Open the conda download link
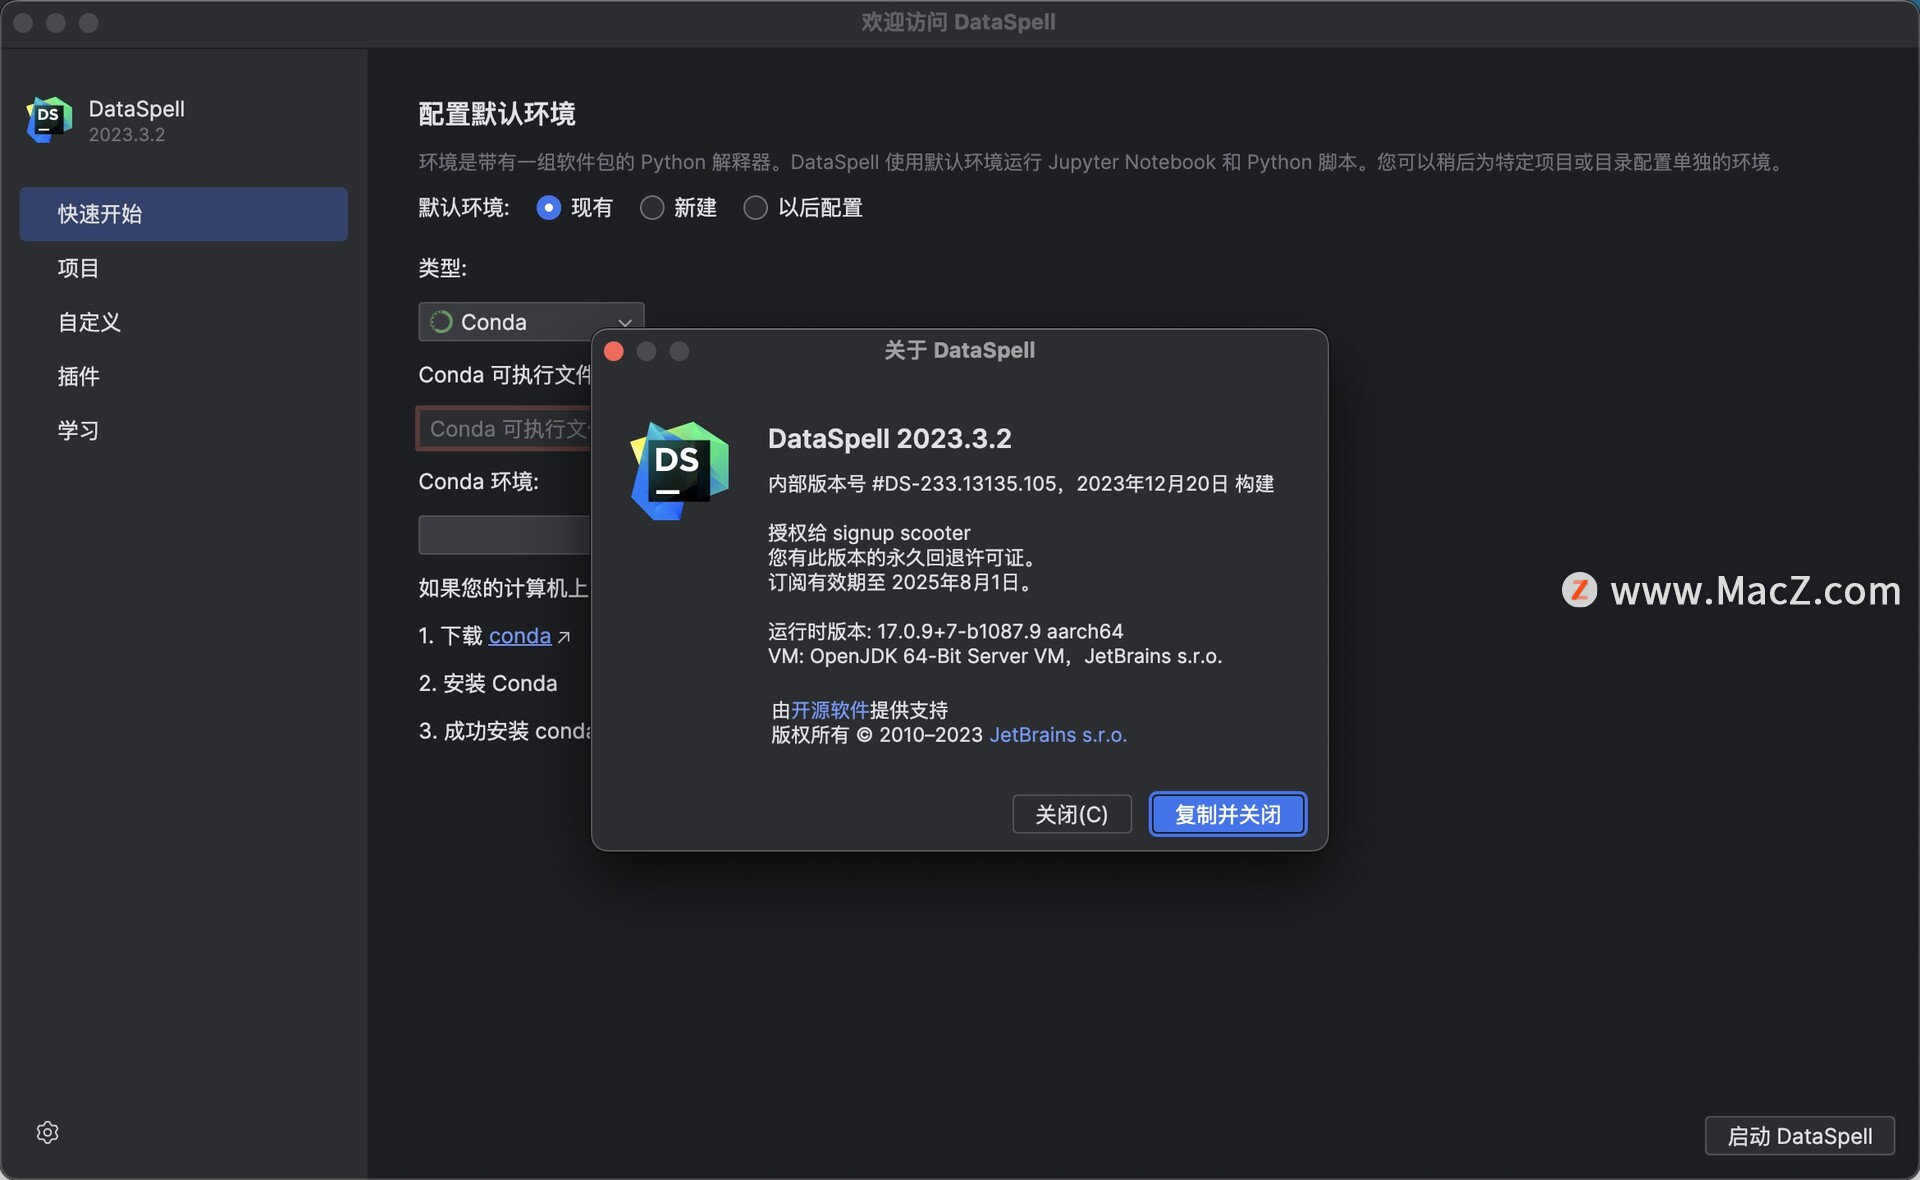Image resolution: width=1920 pixels, height=1180 pixels. tap(520, 636)
